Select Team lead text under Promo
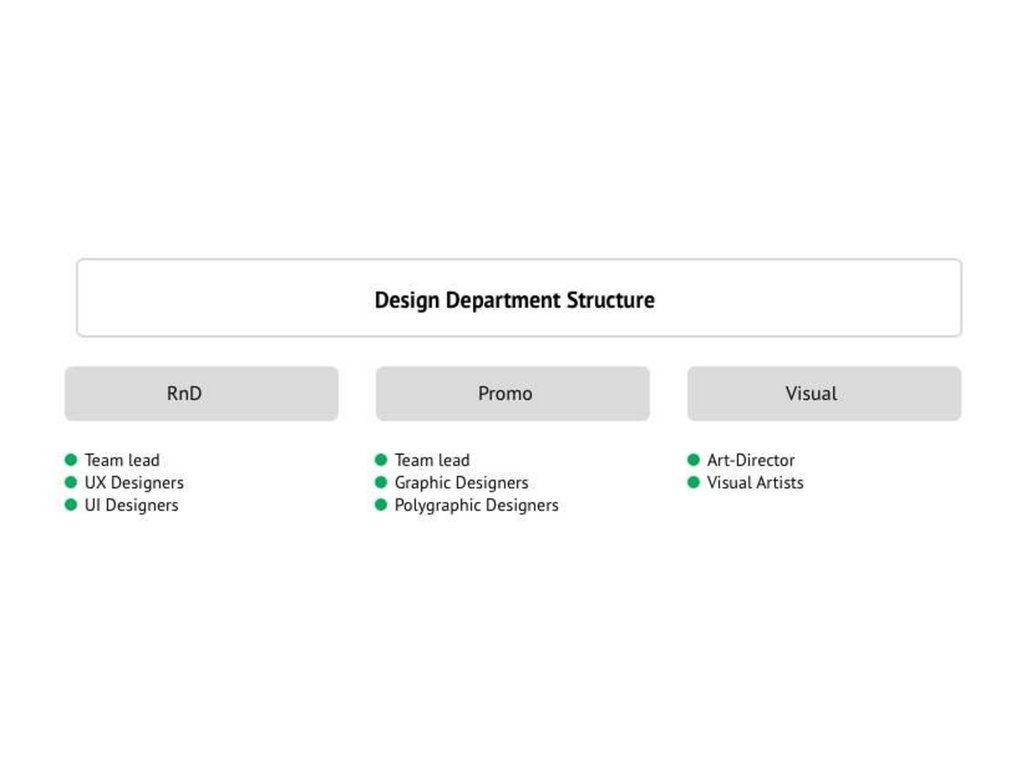This screenshot has width=1024, height=767. pos(432,460)
